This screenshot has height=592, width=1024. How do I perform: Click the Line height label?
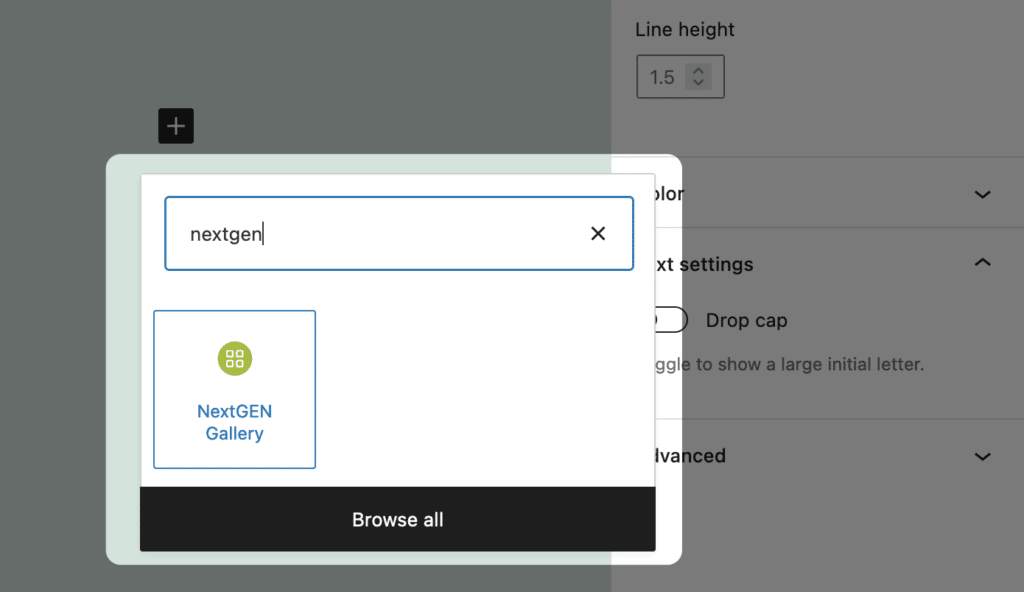point(684,29)
